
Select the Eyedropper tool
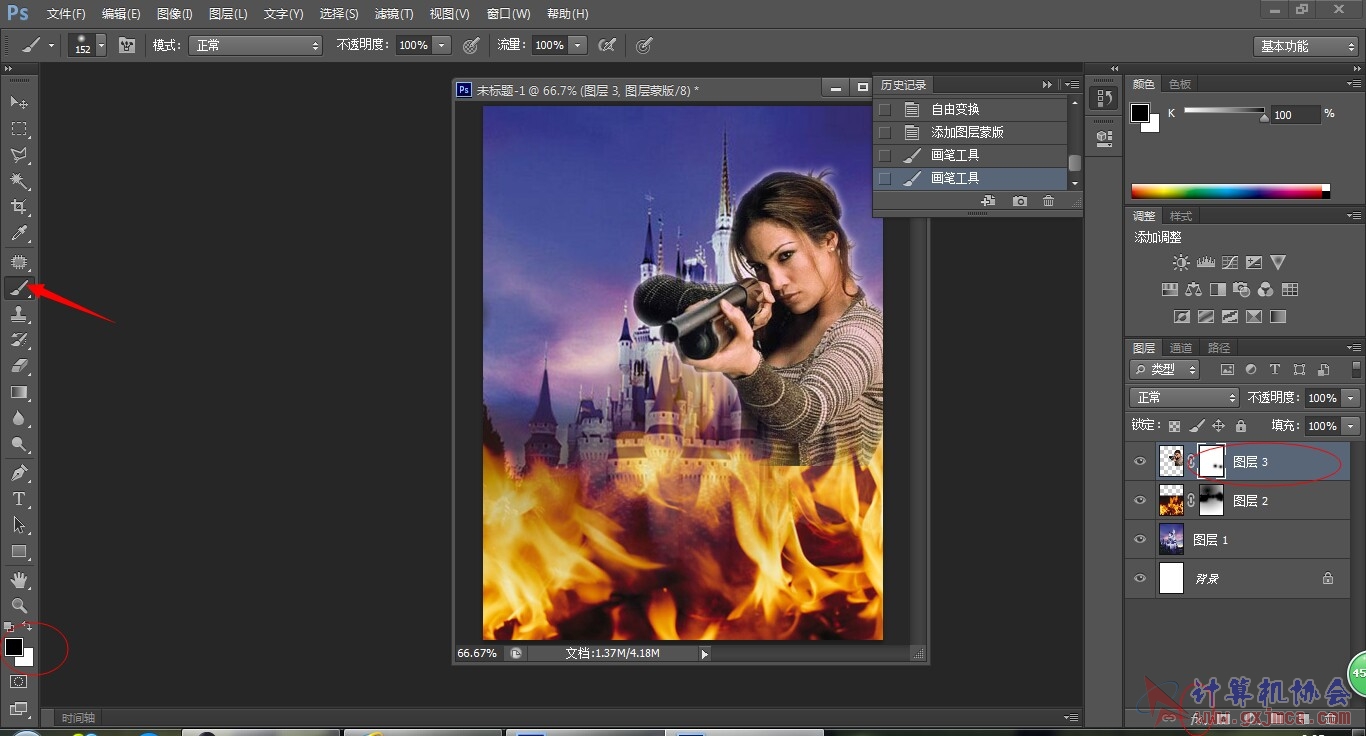tap(19, 234)
